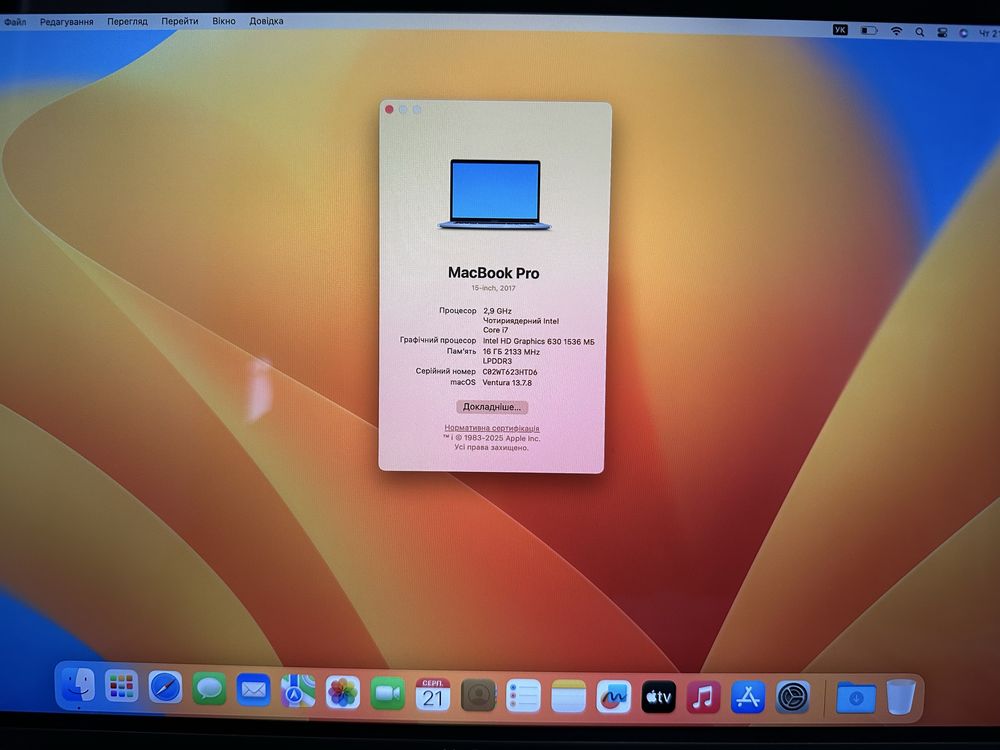
Task: Open the Файл menu
Action: (x=15, y=22)
